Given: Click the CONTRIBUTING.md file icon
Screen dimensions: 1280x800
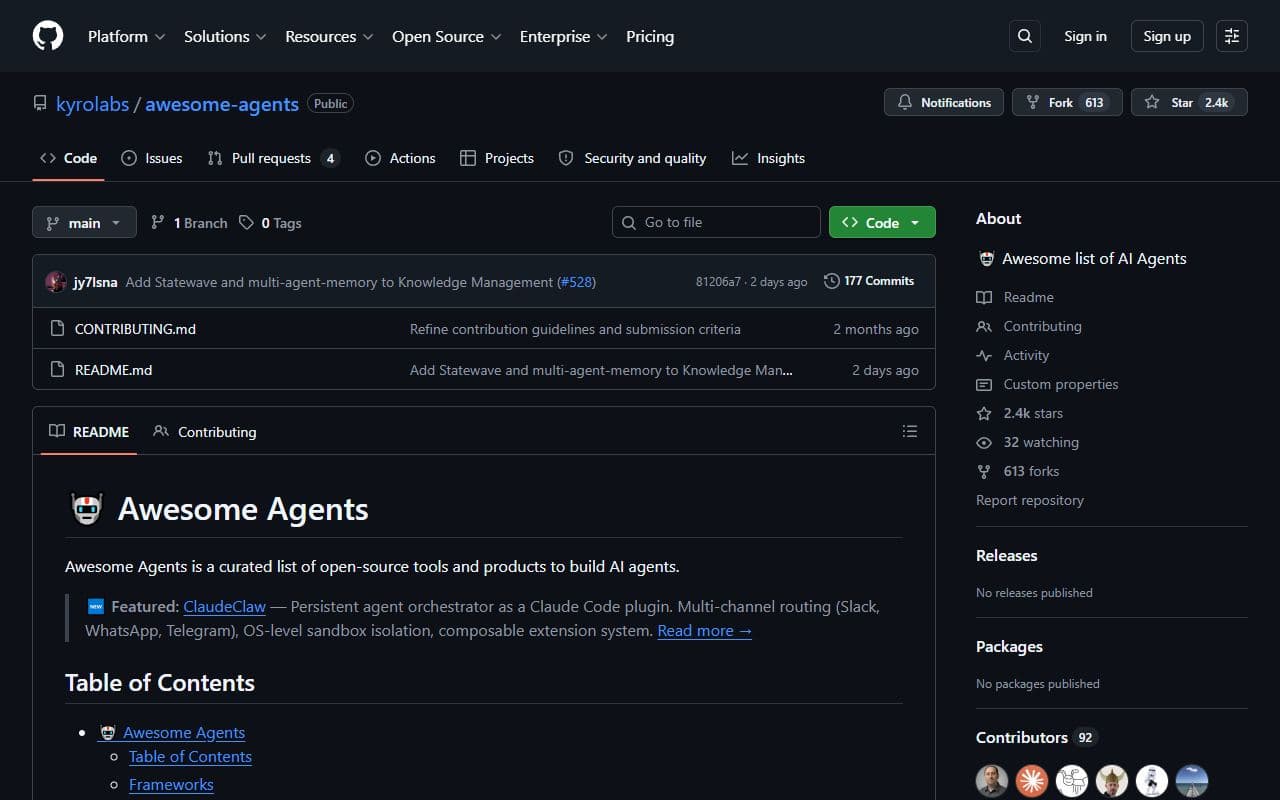Looking at the screenshot, I should coord(57,329).
